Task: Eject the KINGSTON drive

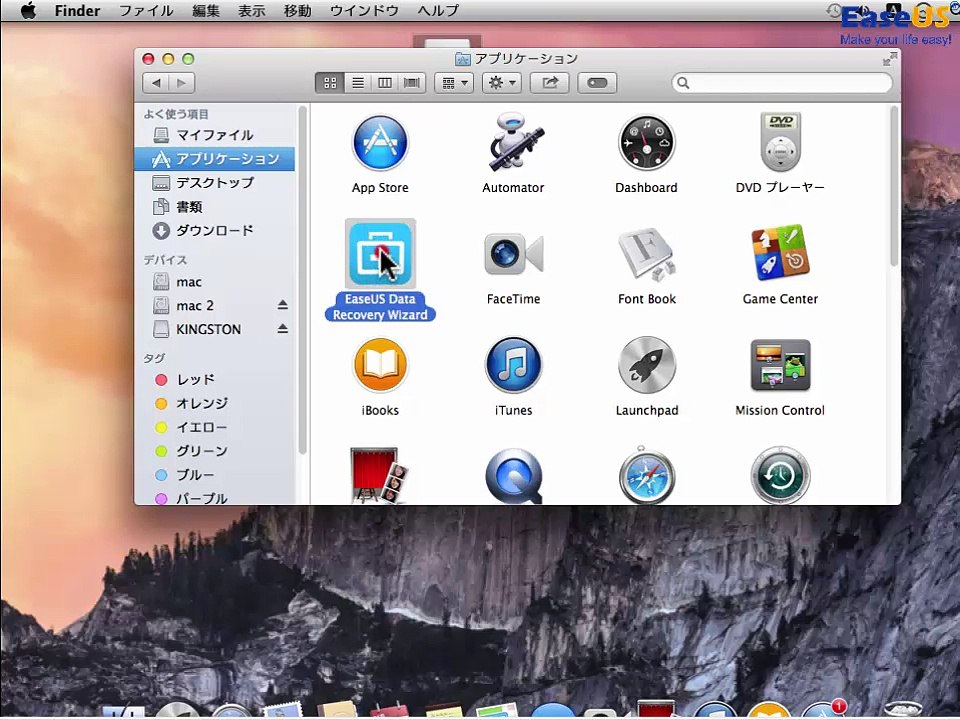Action: pyautogui.click(x=282, y=329)
